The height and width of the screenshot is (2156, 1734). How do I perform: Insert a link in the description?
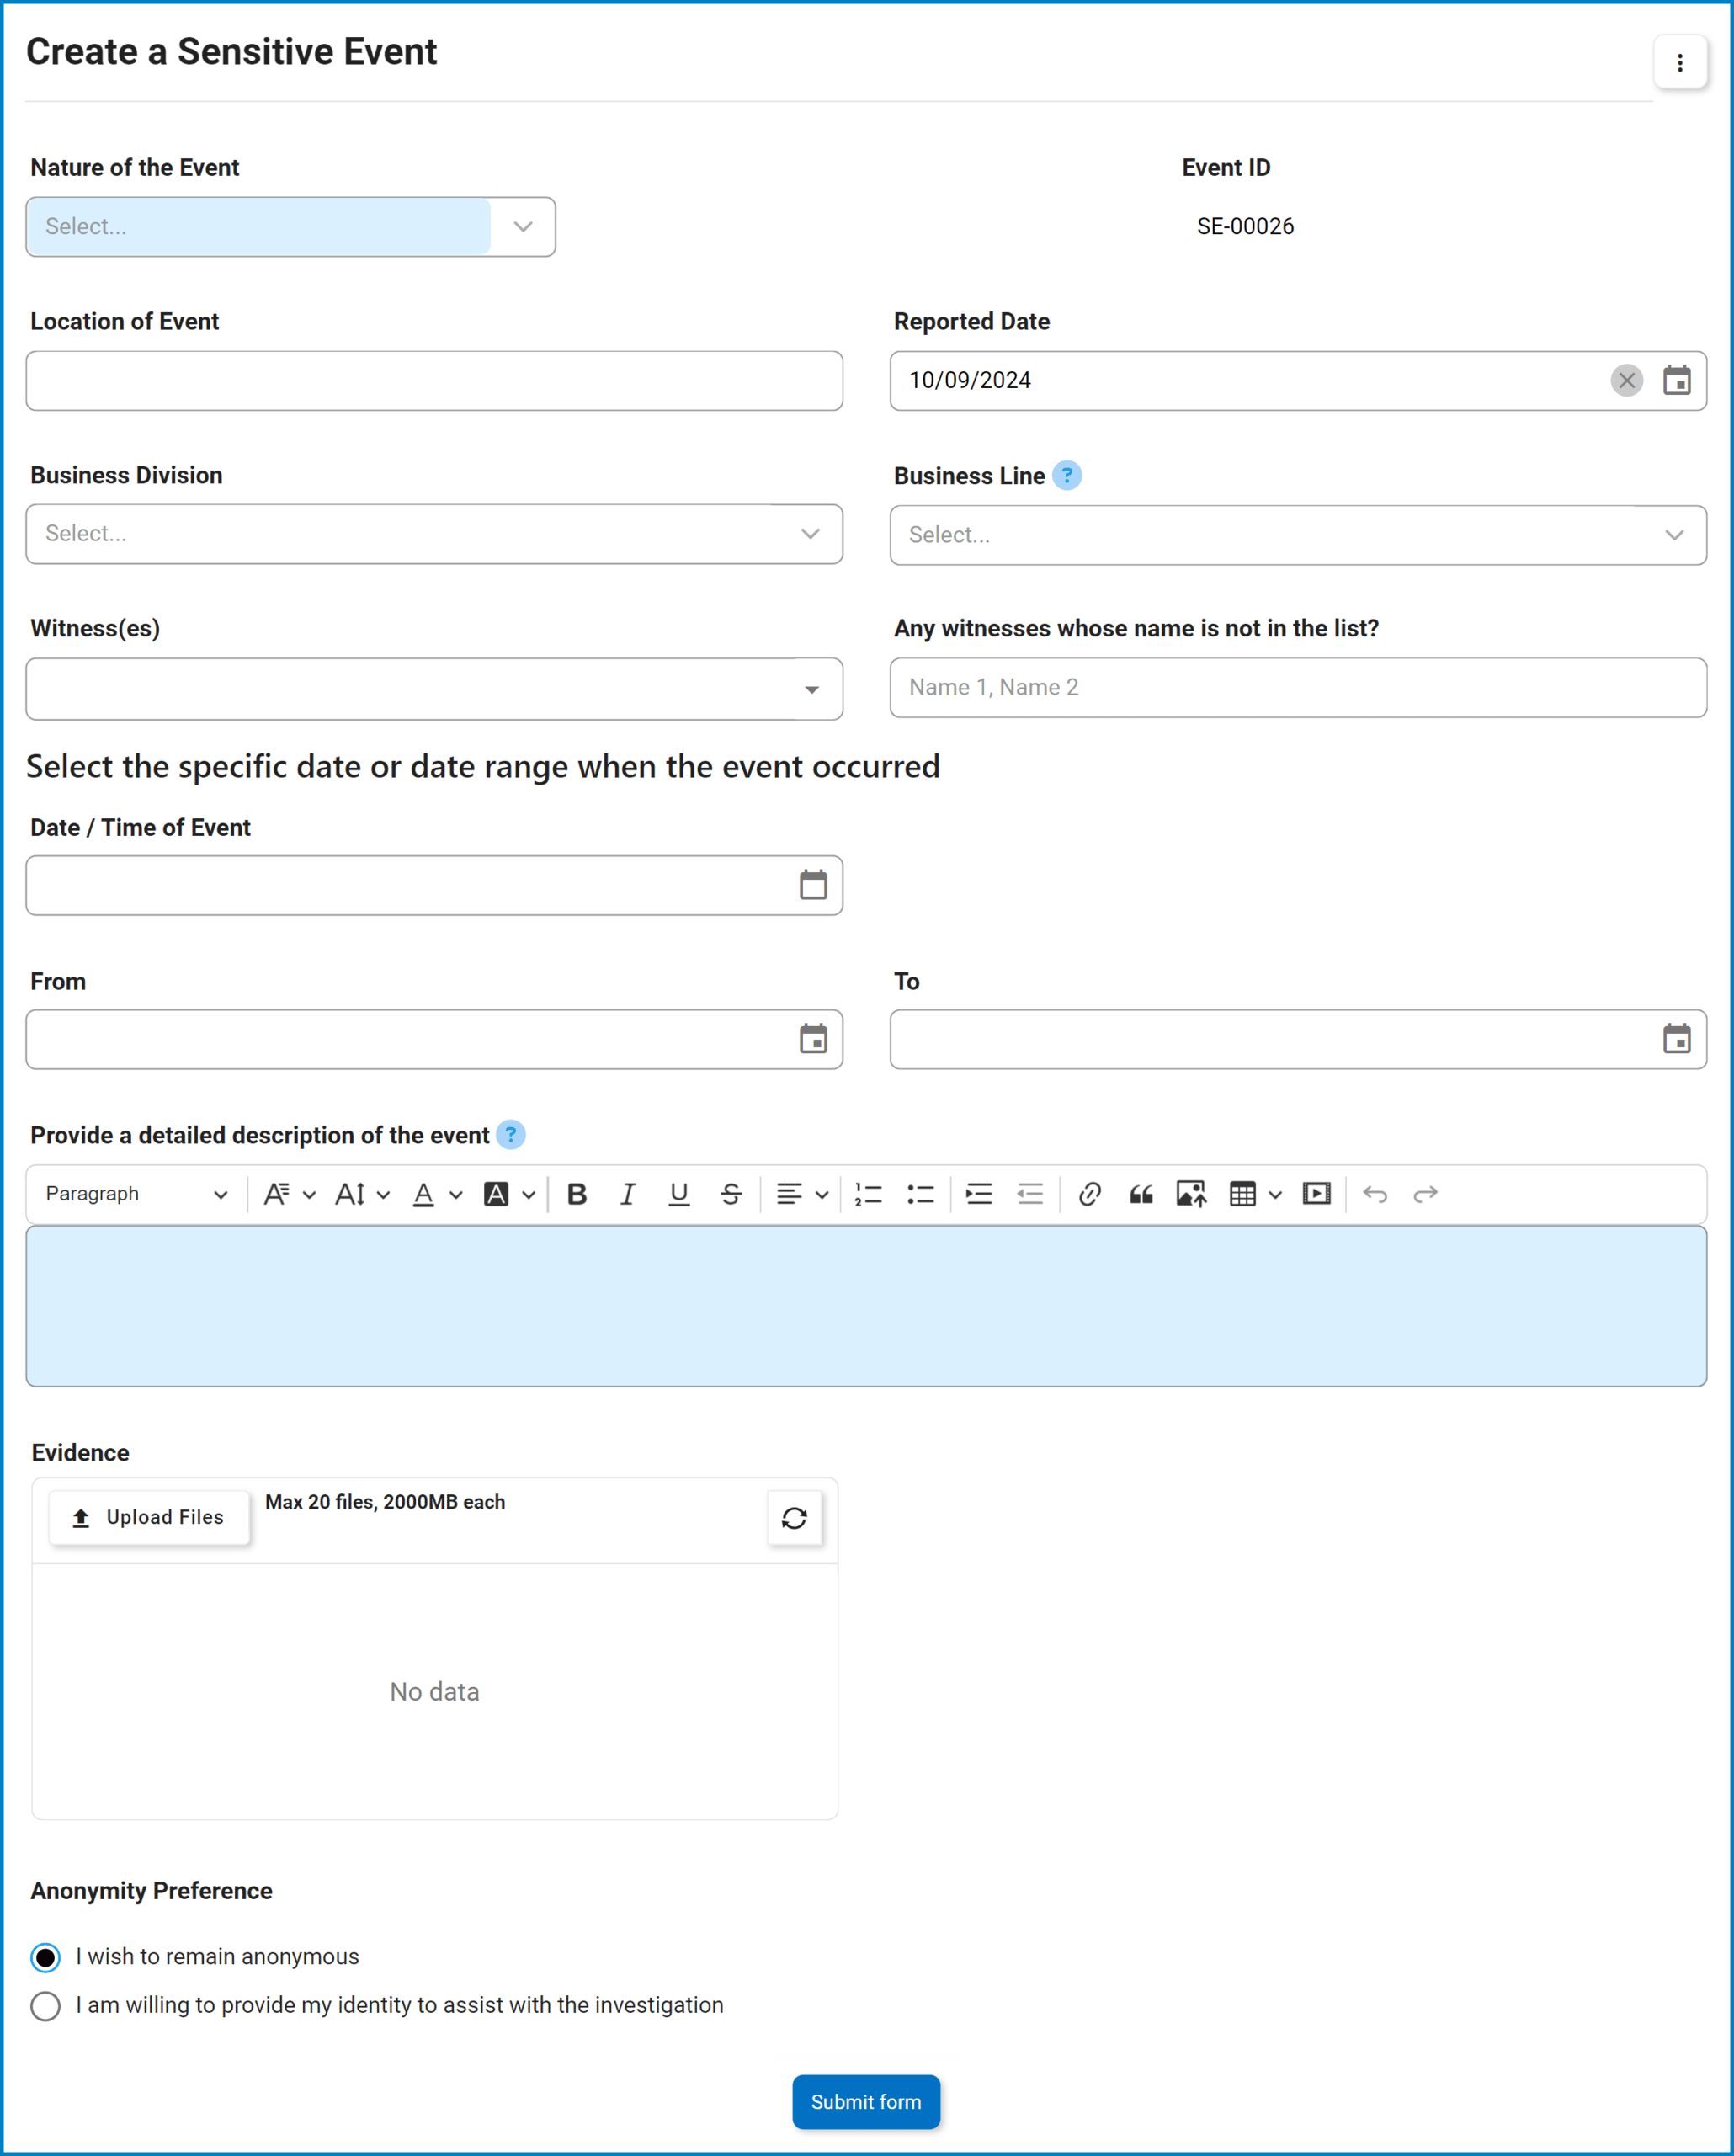[1090, 1194]
